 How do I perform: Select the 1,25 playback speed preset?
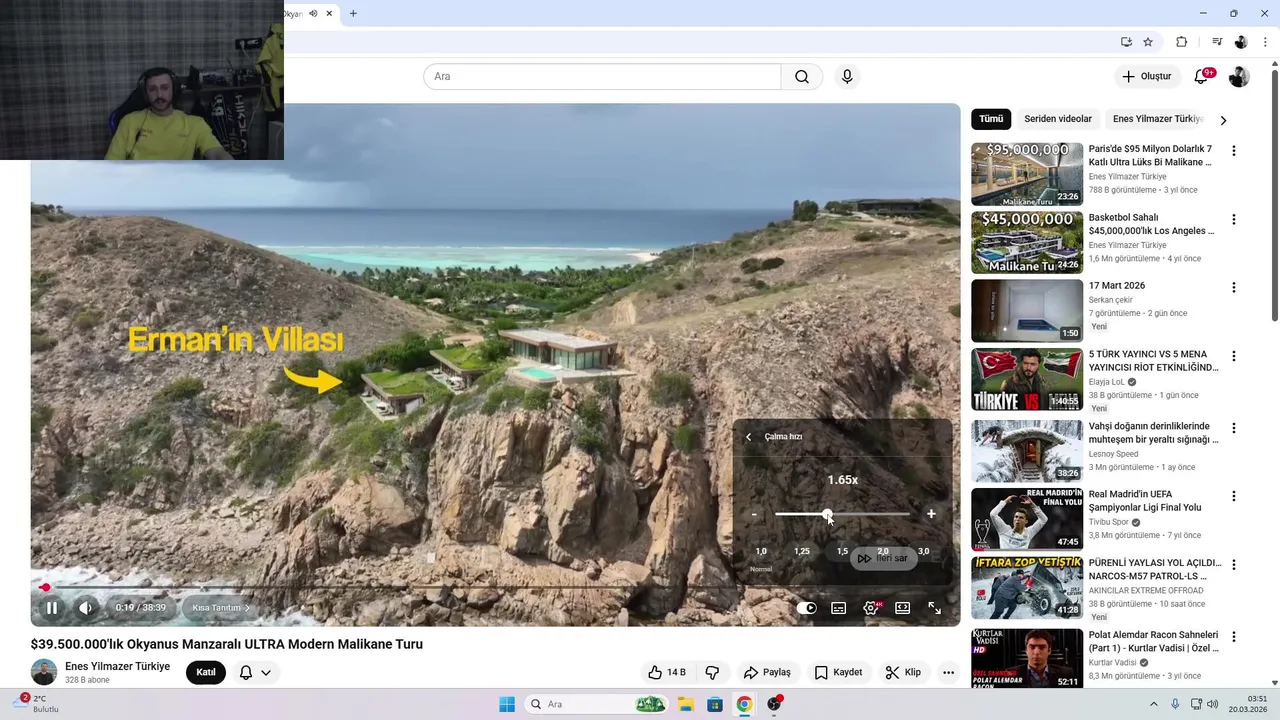pyautogui.click(x=802, y=551)
